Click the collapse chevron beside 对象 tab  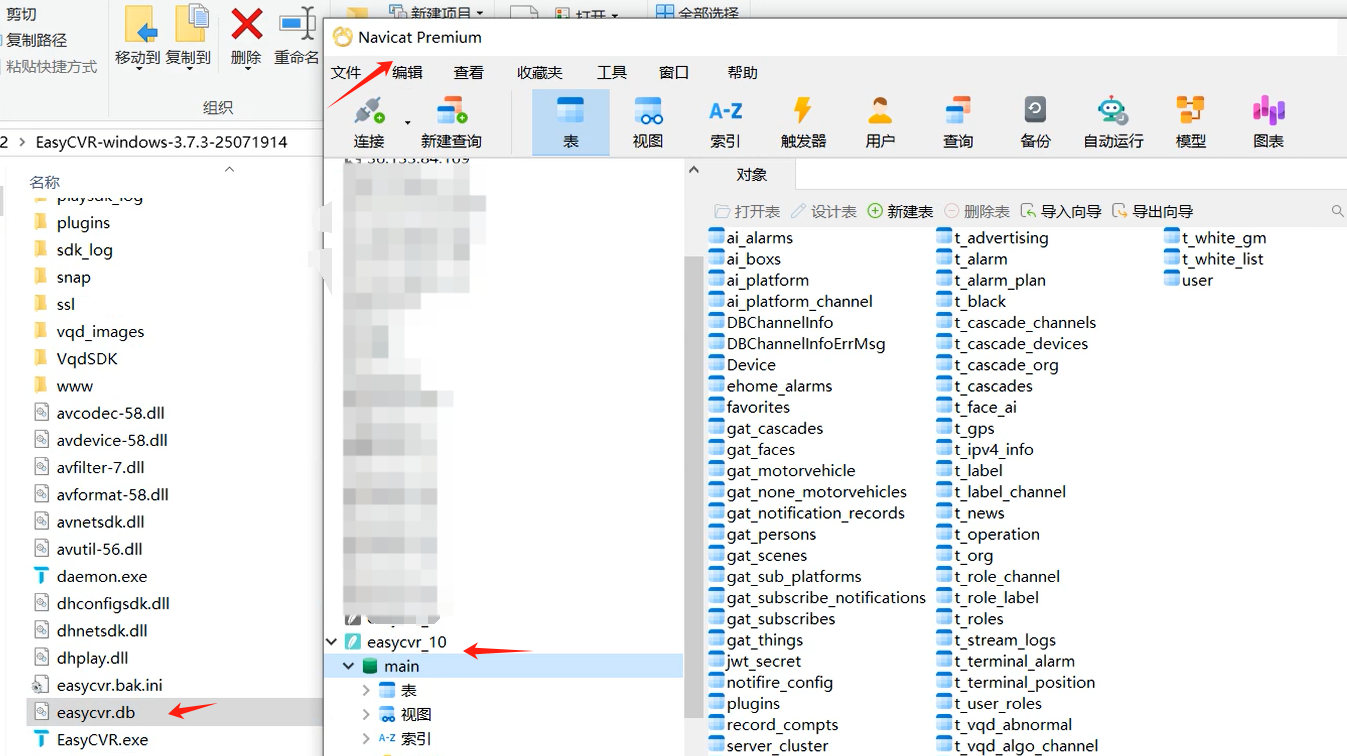pyautogui.click(x=694, y=171)
